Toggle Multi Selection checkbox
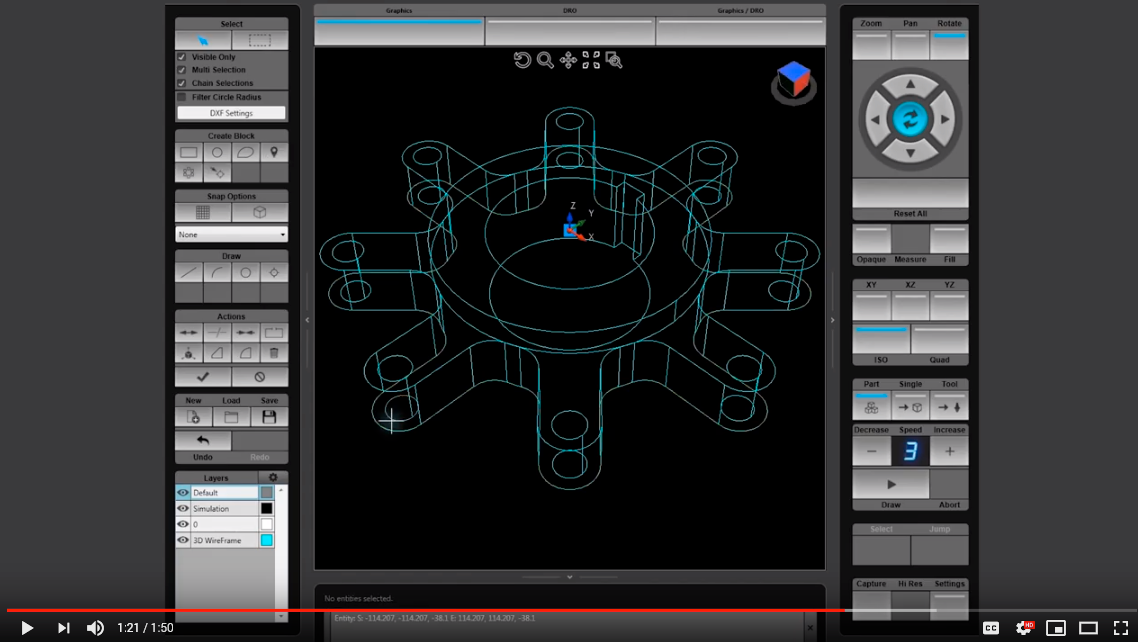This screenshot has width=1138, height=642. (x=181, y=70)
